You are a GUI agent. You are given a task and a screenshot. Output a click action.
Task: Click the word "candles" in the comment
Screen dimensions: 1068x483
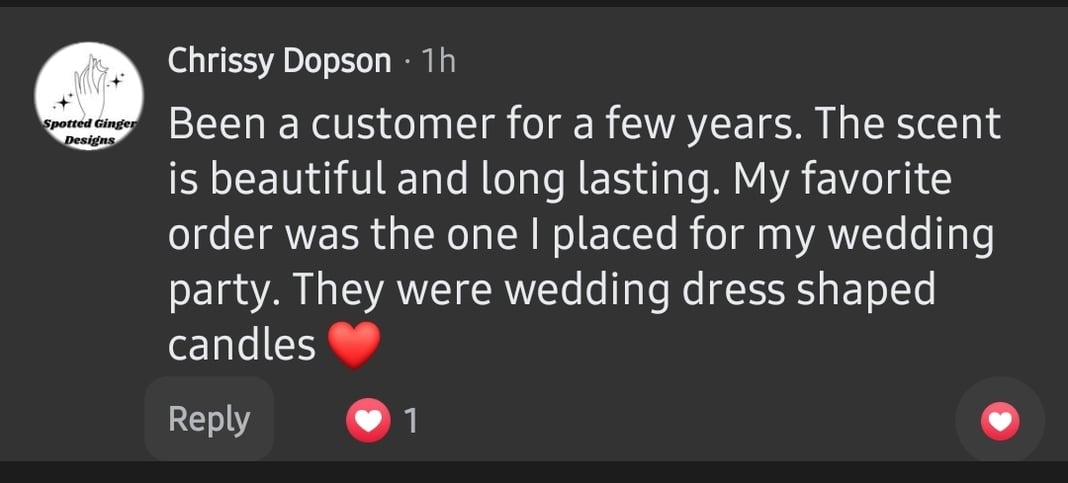coord(242,345)
